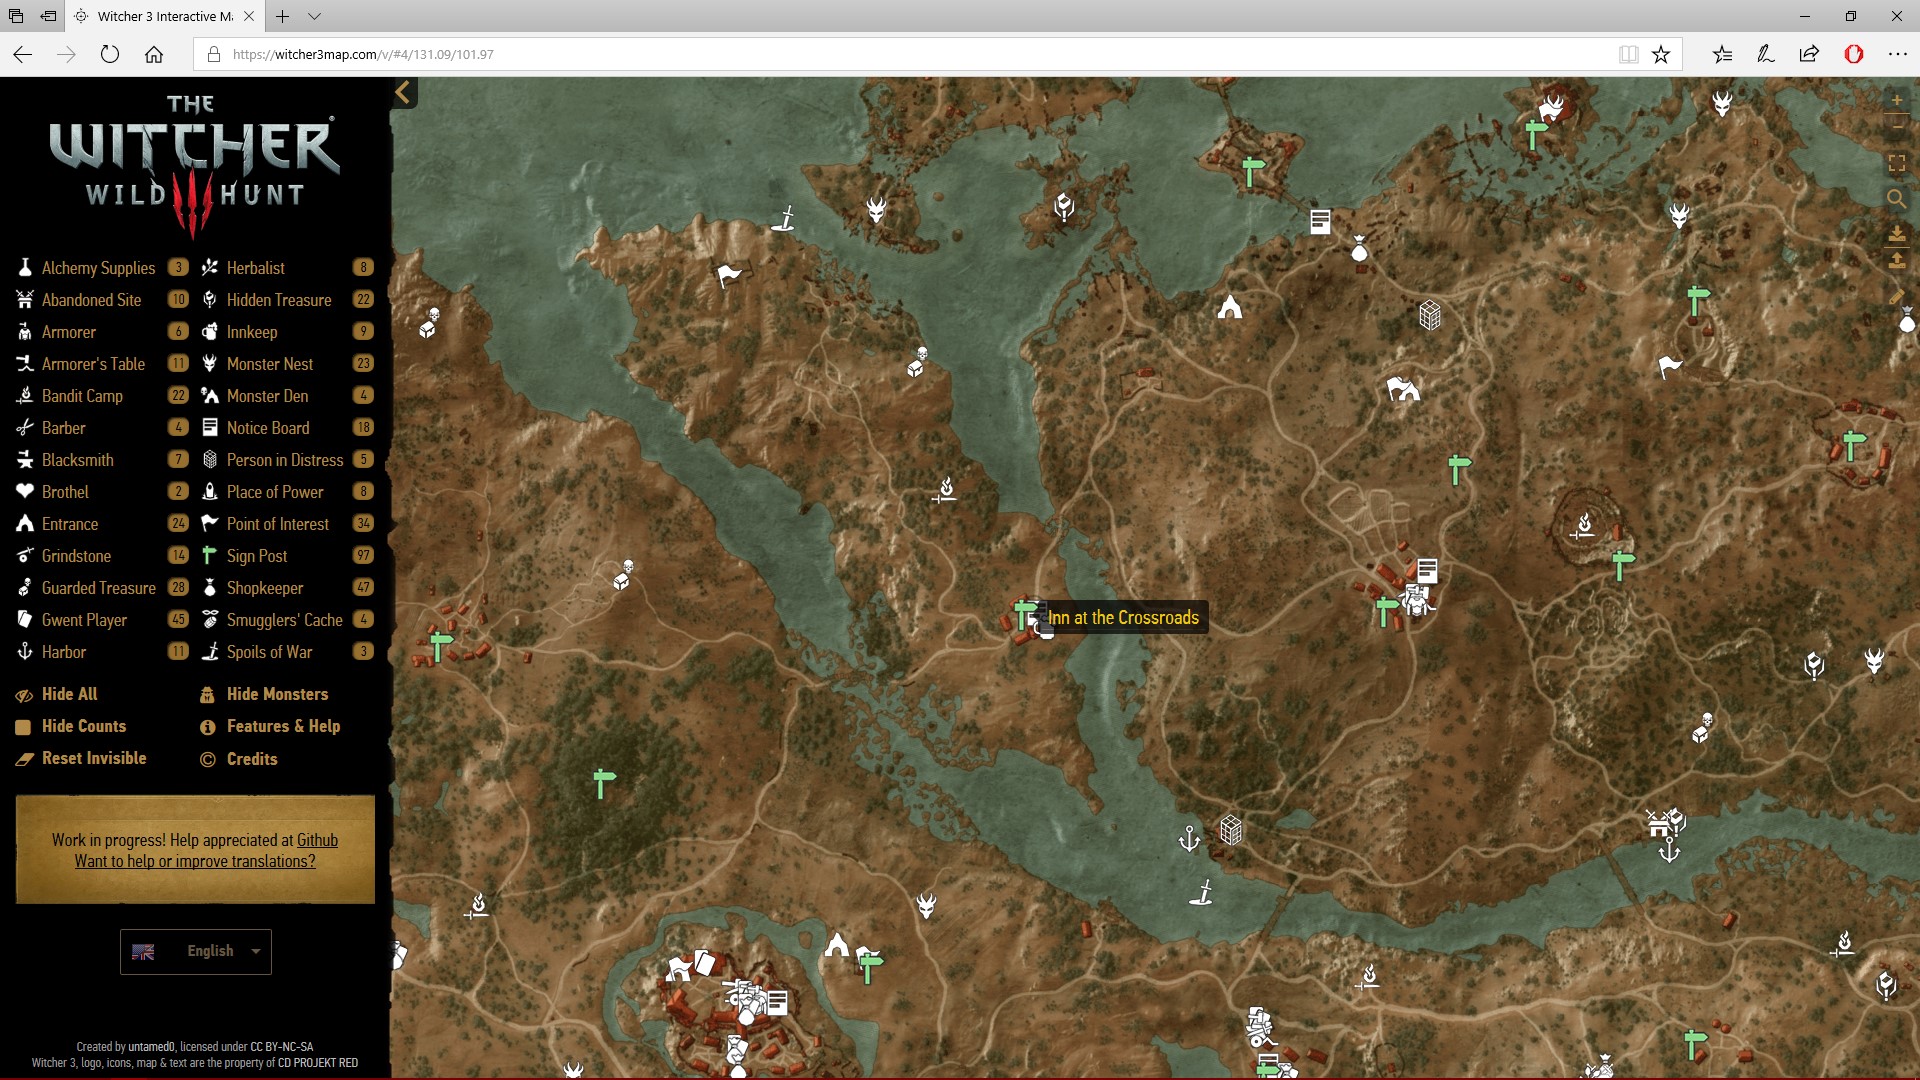Open the map search magnifier

(x=1896, y=198)
